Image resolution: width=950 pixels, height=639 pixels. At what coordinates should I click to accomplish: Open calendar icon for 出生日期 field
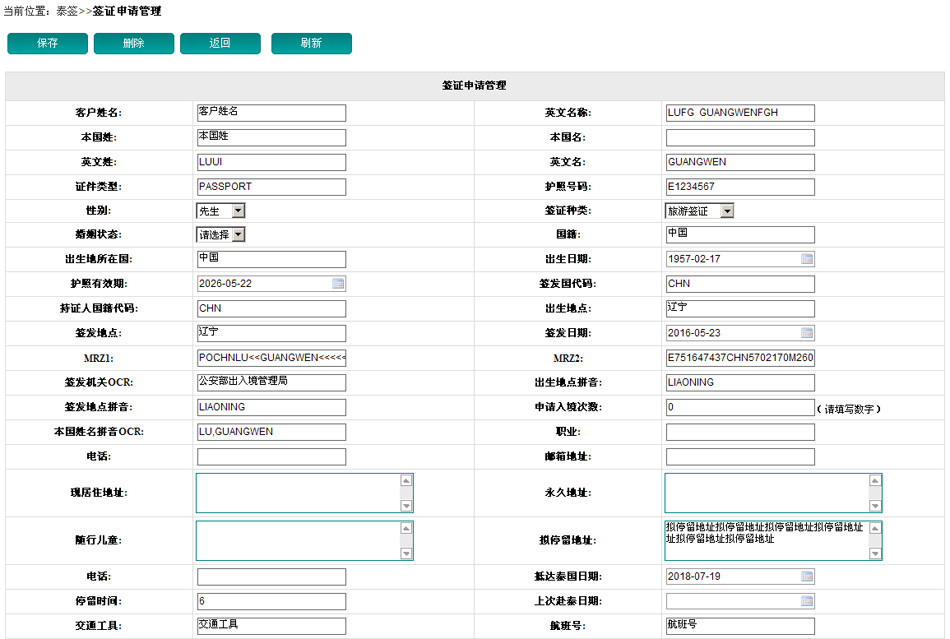coord(806,259)
